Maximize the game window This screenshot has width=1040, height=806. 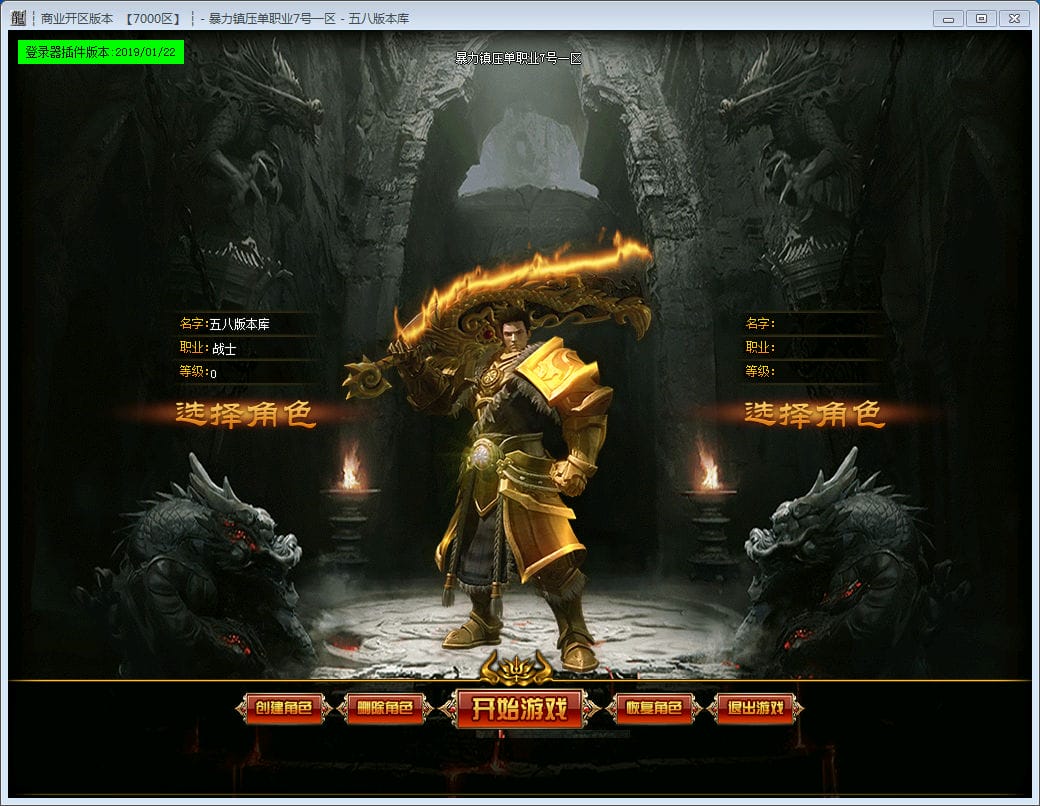981,19
